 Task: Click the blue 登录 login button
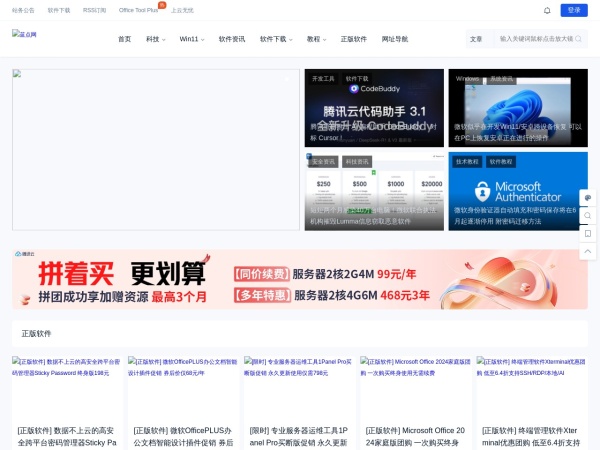coord(574,10)
